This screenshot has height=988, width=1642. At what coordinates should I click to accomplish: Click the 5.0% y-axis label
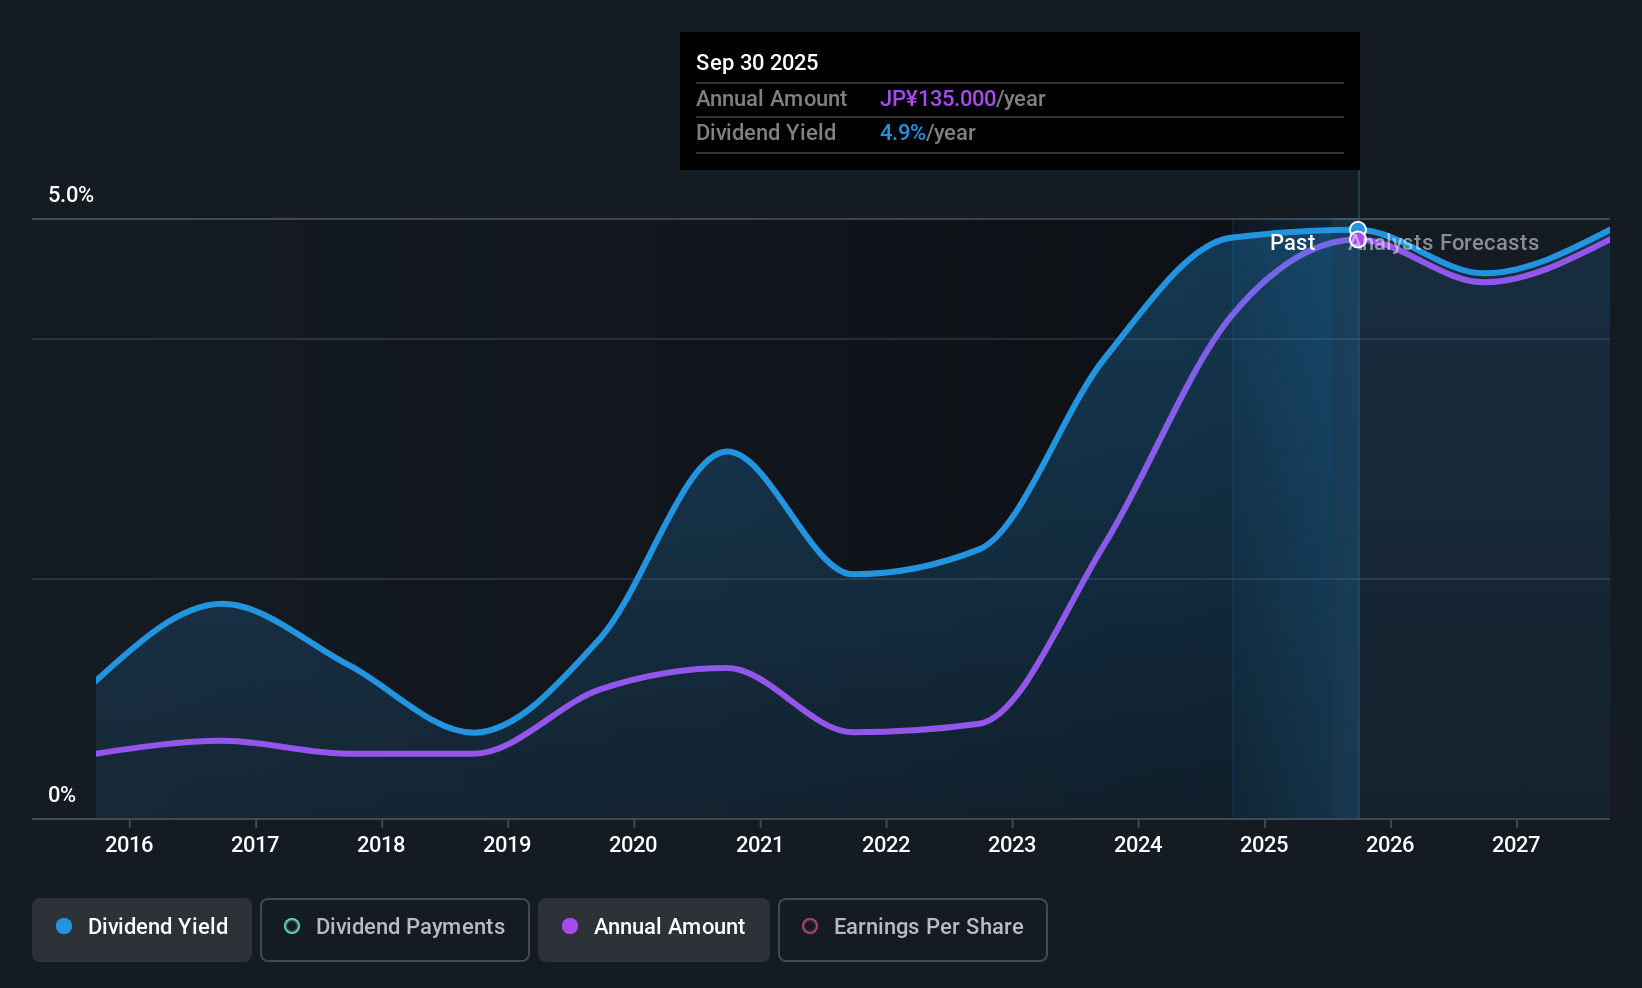[x=71, y=195]
